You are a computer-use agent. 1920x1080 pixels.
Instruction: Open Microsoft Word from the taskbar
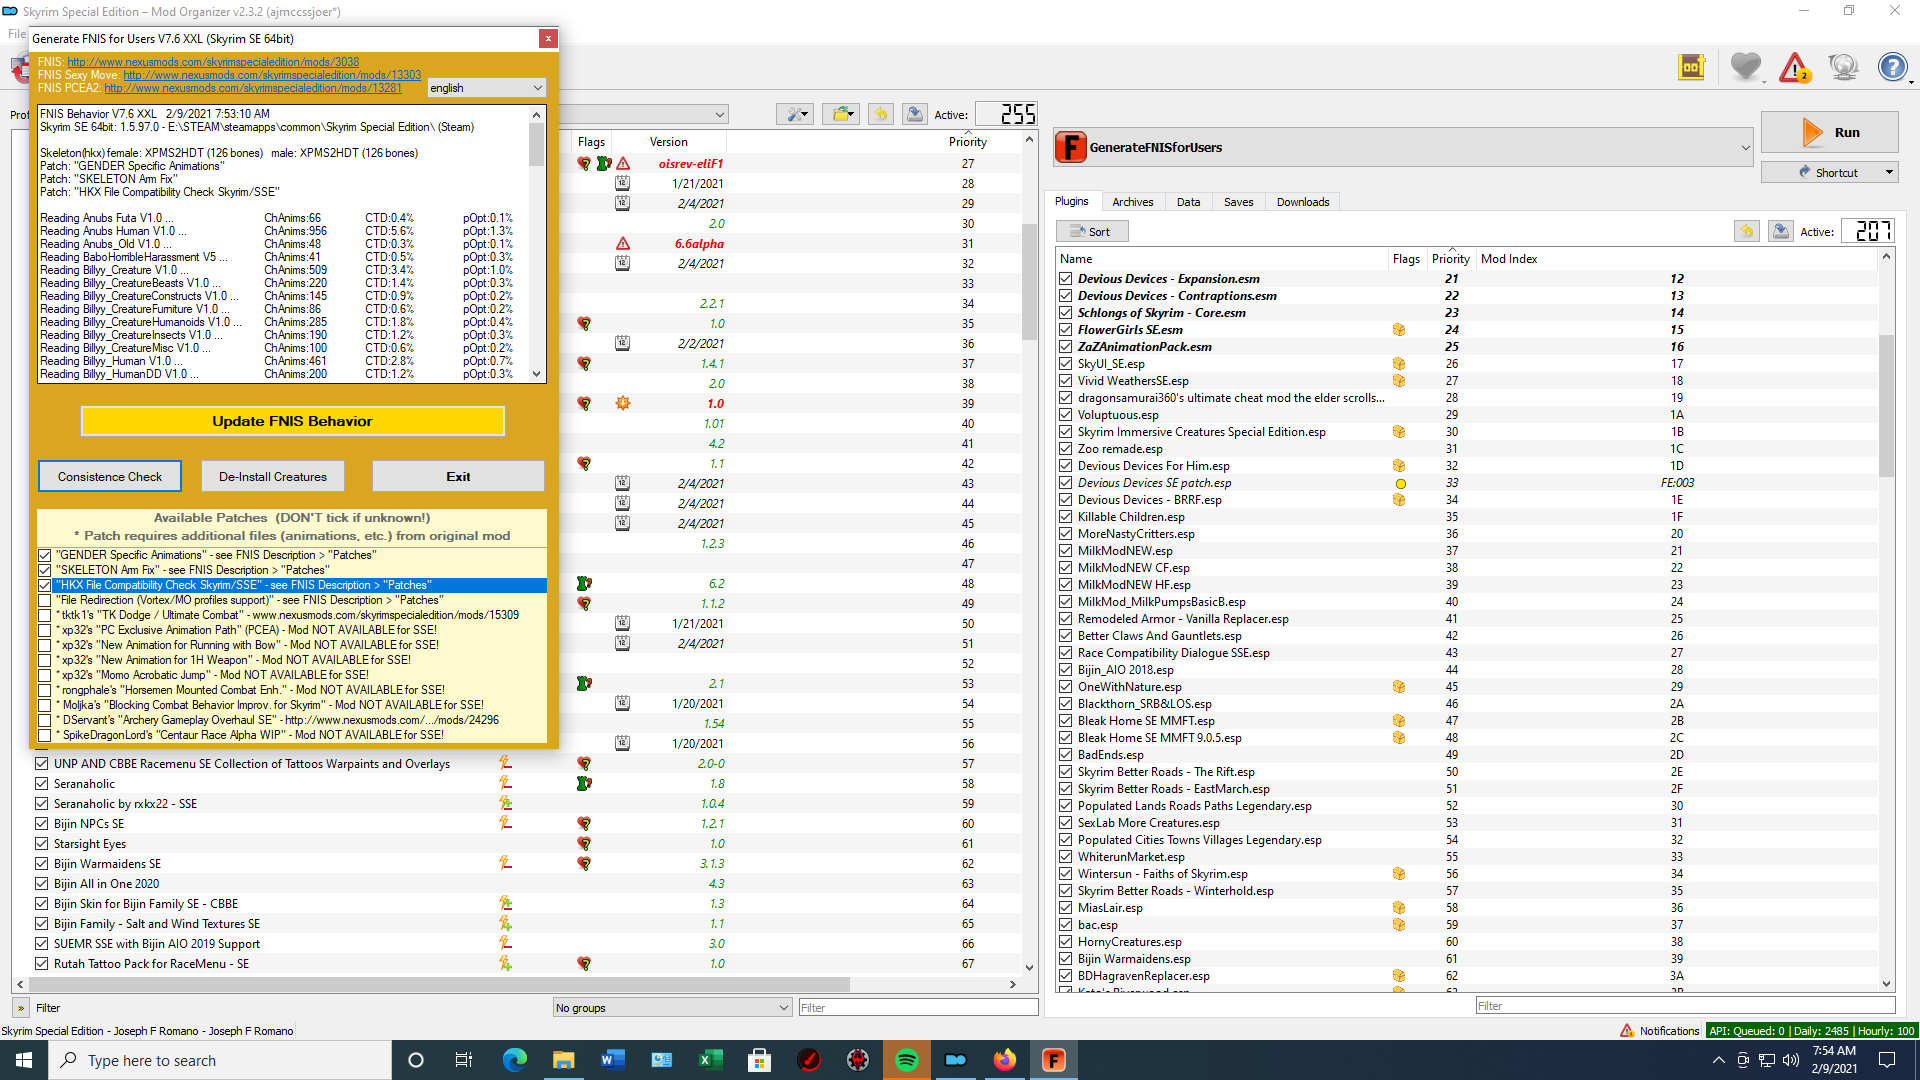(x=613, y=1060)
